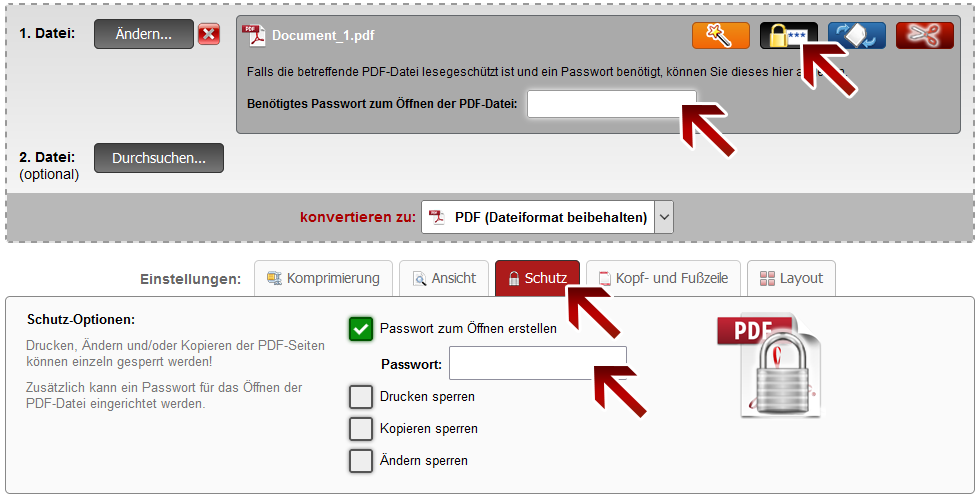Click the PDF icon beside Document_1.pdf

[x=254, y=36]
